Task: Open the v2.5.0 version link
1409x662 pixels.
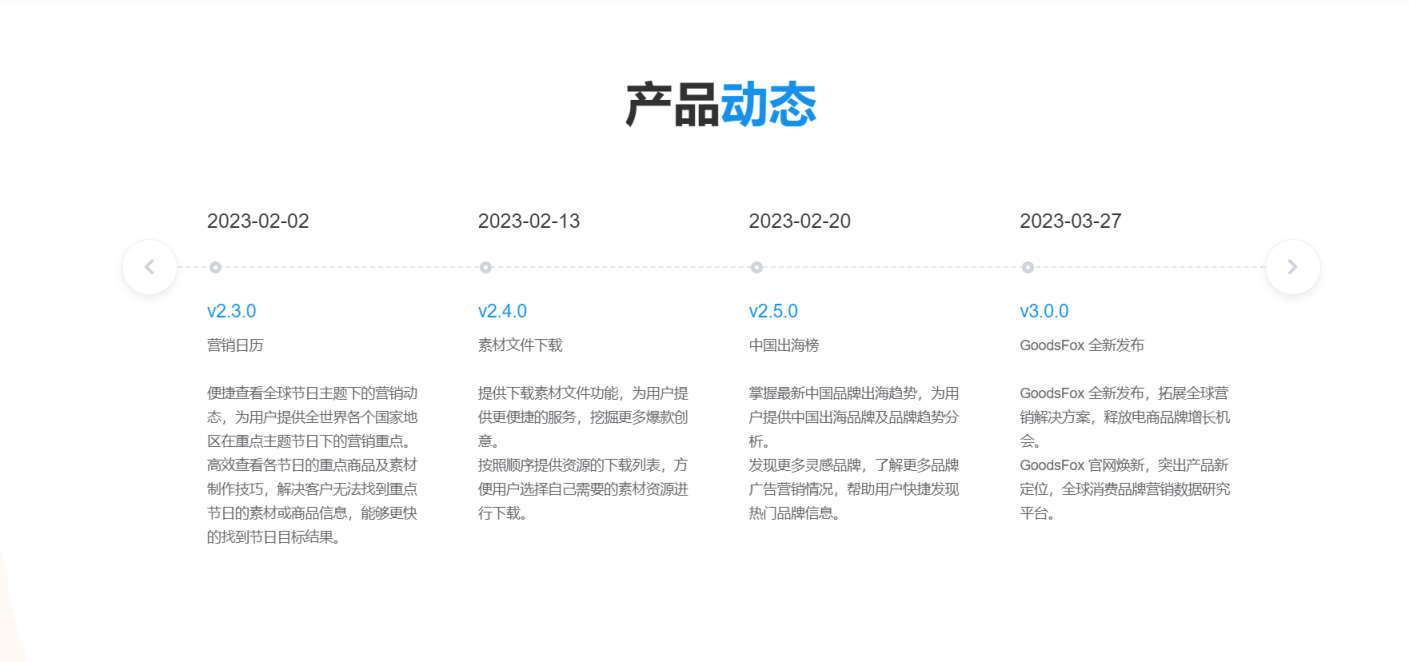Action: click(773, 311)
